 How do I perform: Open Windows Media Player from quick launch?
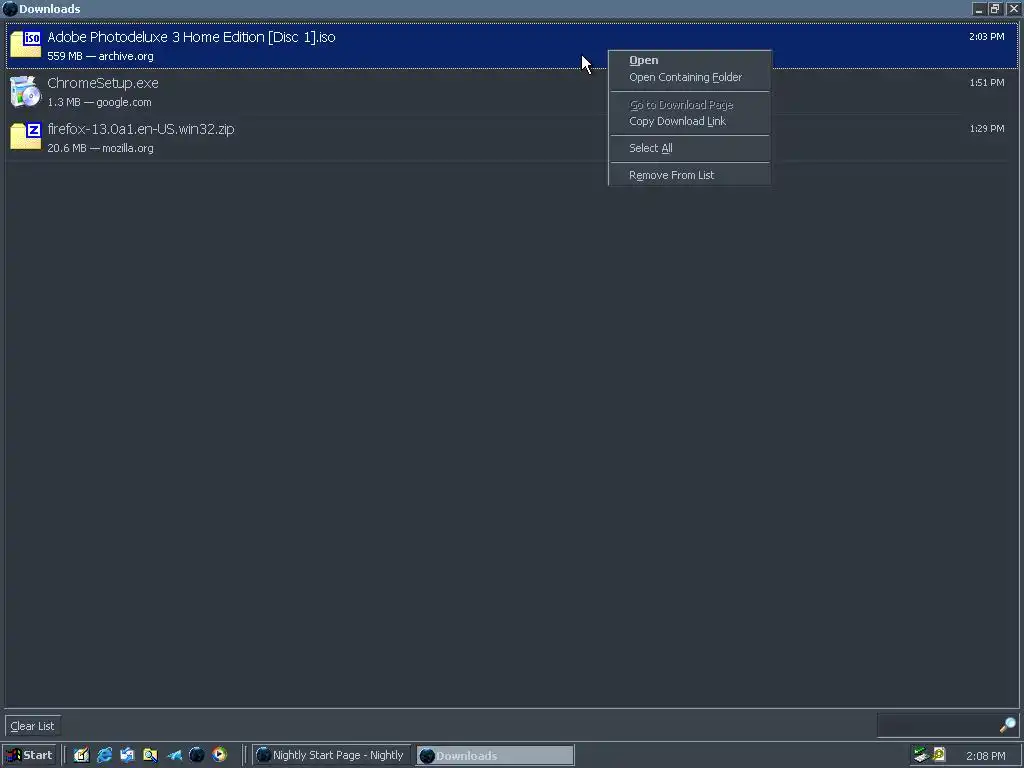(219, 755)
